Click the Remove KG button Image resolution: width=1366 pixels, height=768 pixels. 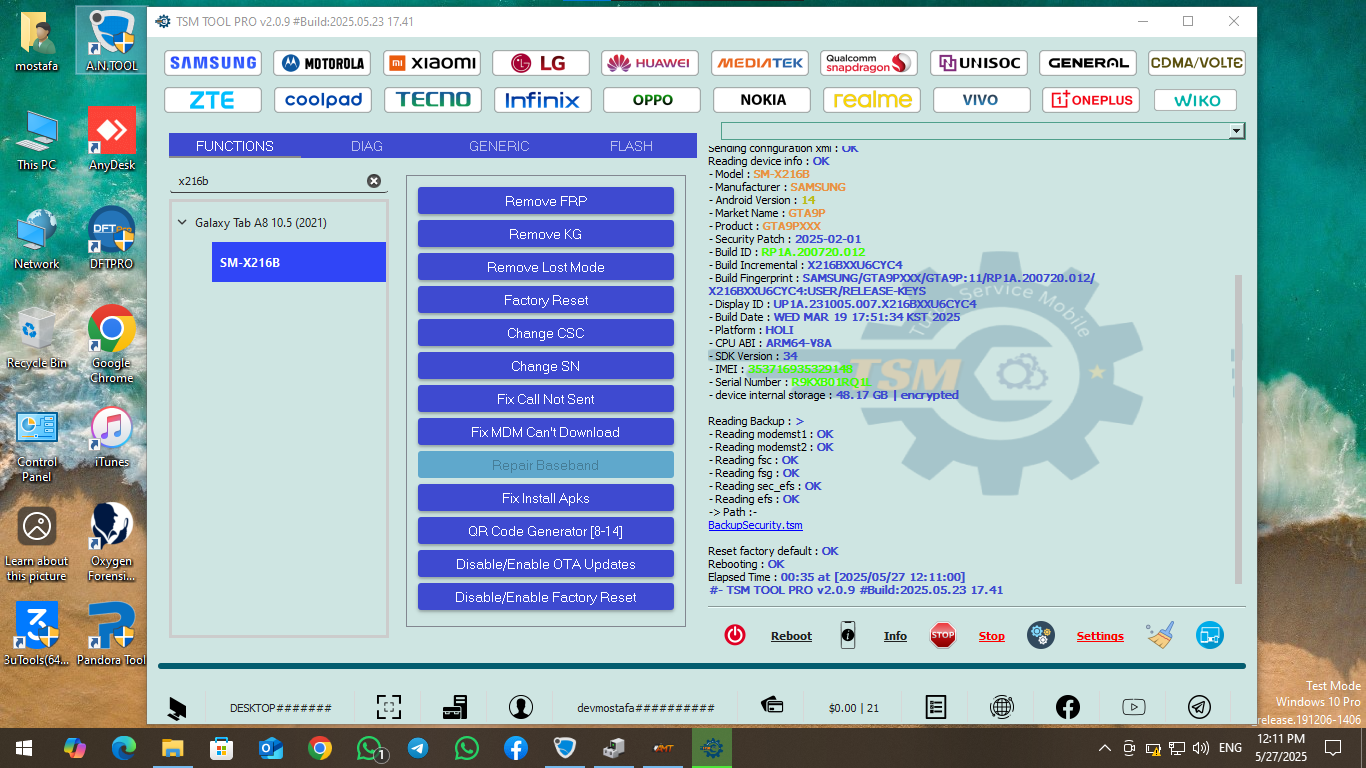(546, 234)
